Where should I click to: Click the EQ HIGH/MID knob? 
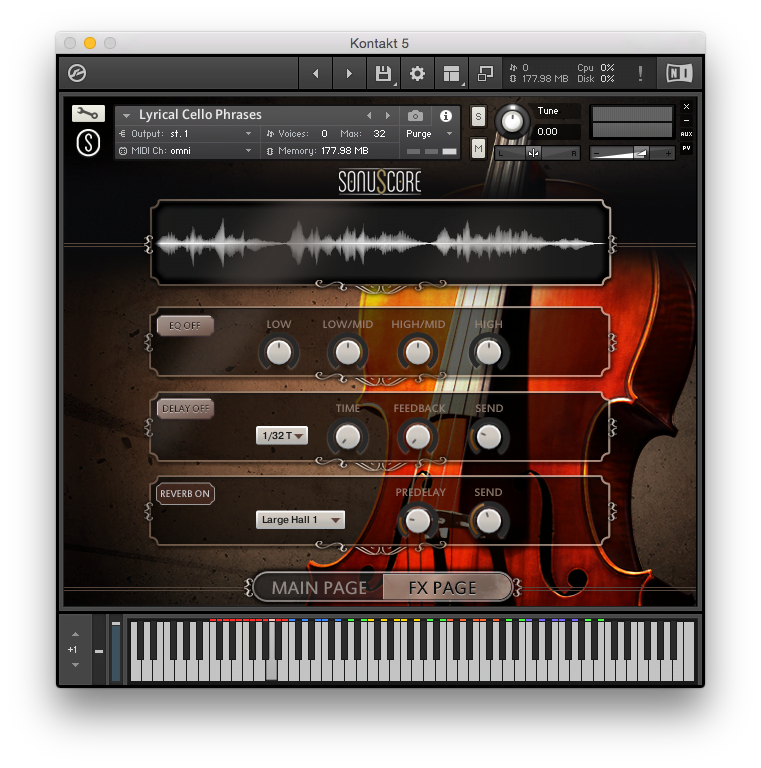pos(418,352)
